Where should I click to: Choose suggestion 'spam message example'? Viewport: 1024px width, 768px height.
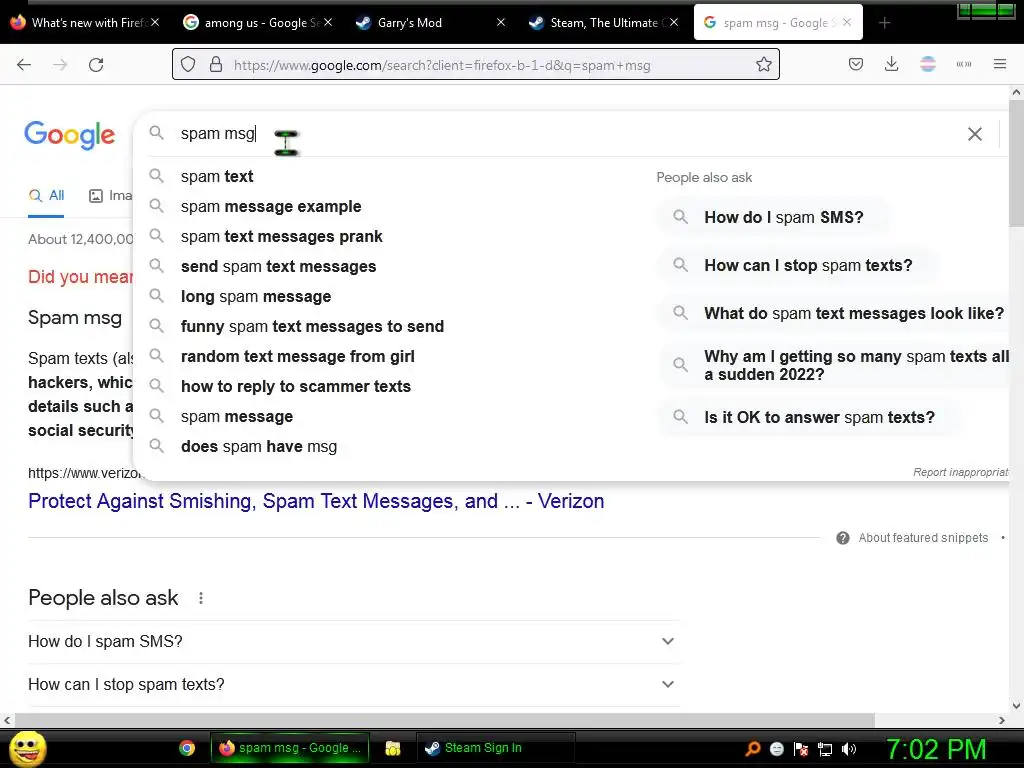392,206
